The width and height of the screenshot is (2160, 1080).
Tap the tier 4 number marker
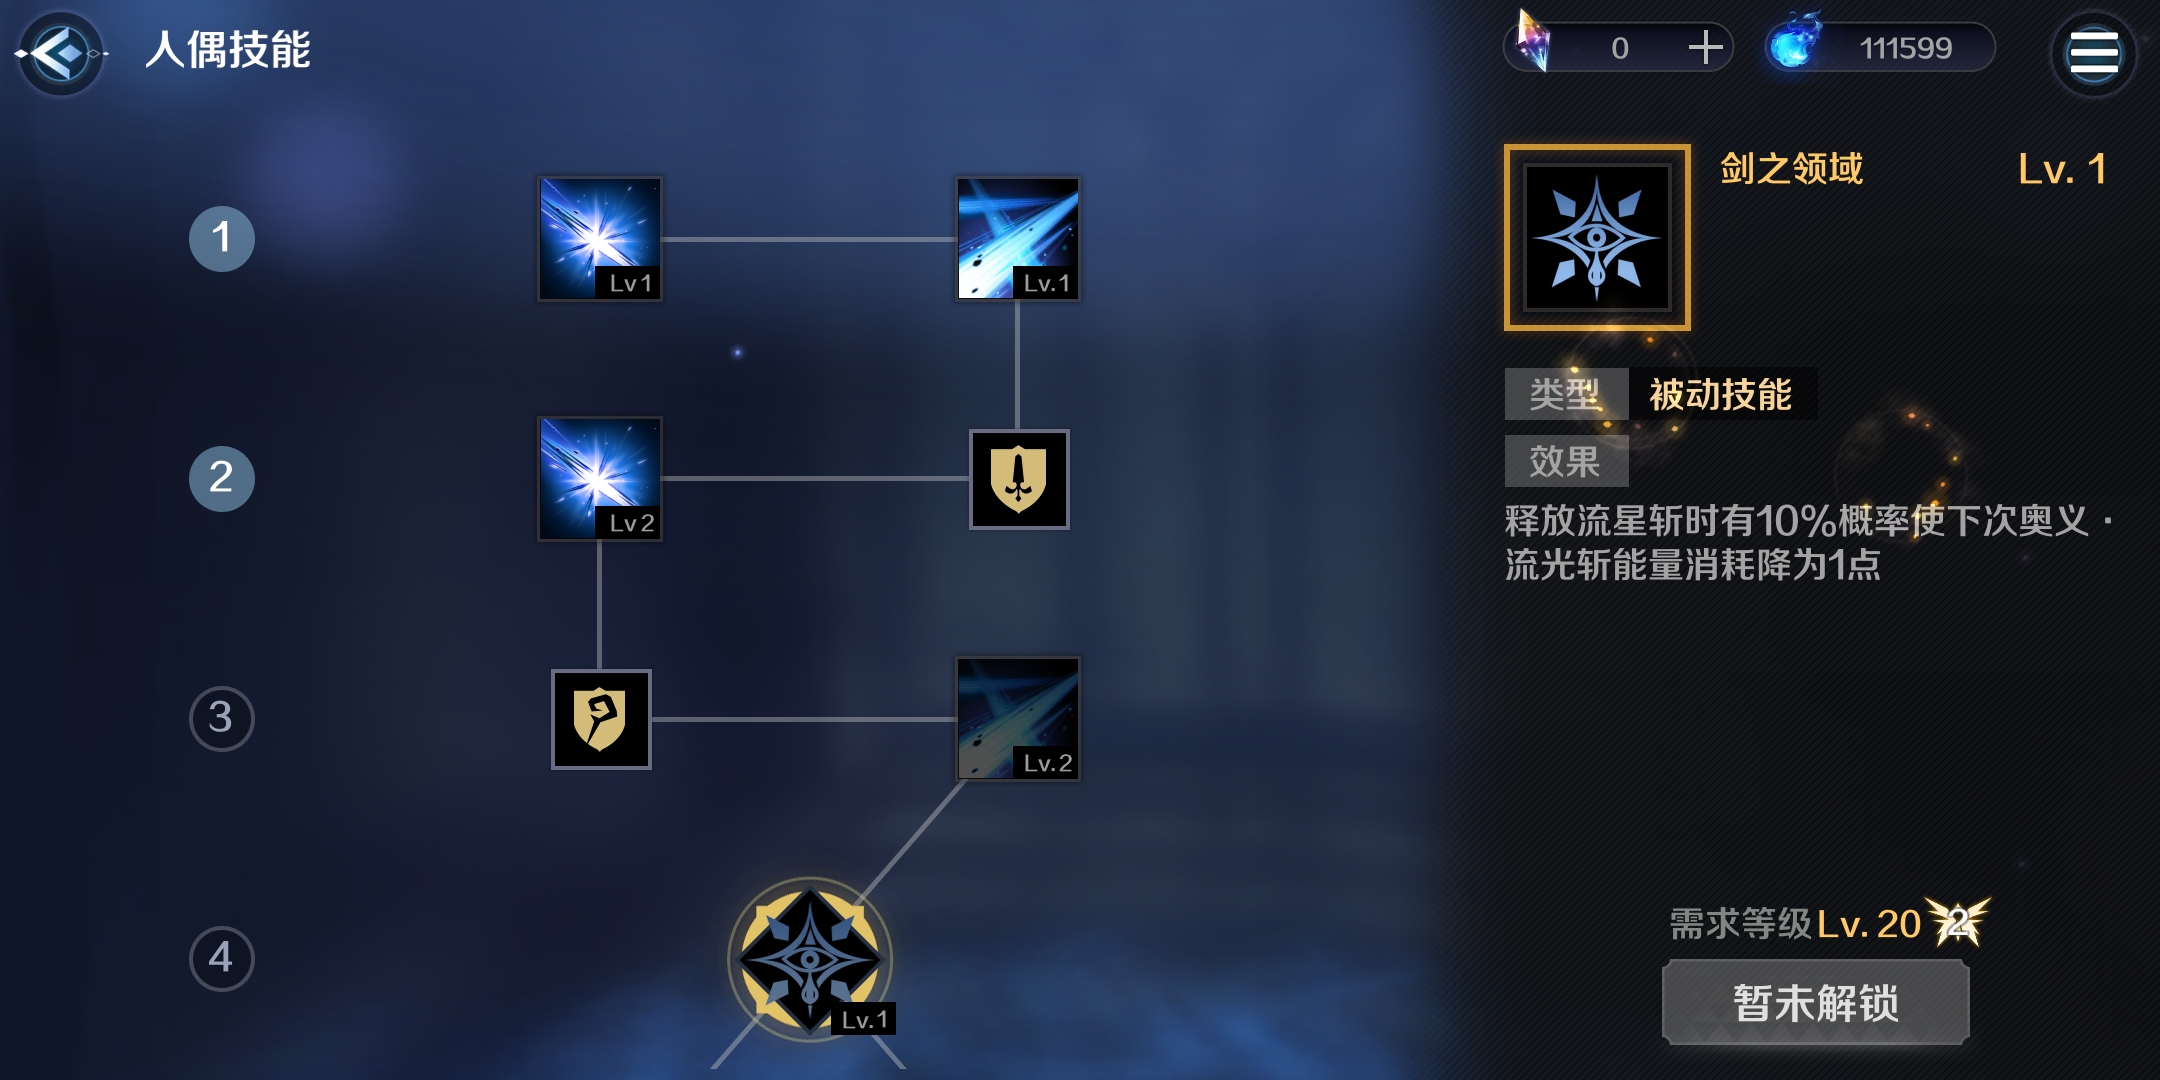(222, 959)
